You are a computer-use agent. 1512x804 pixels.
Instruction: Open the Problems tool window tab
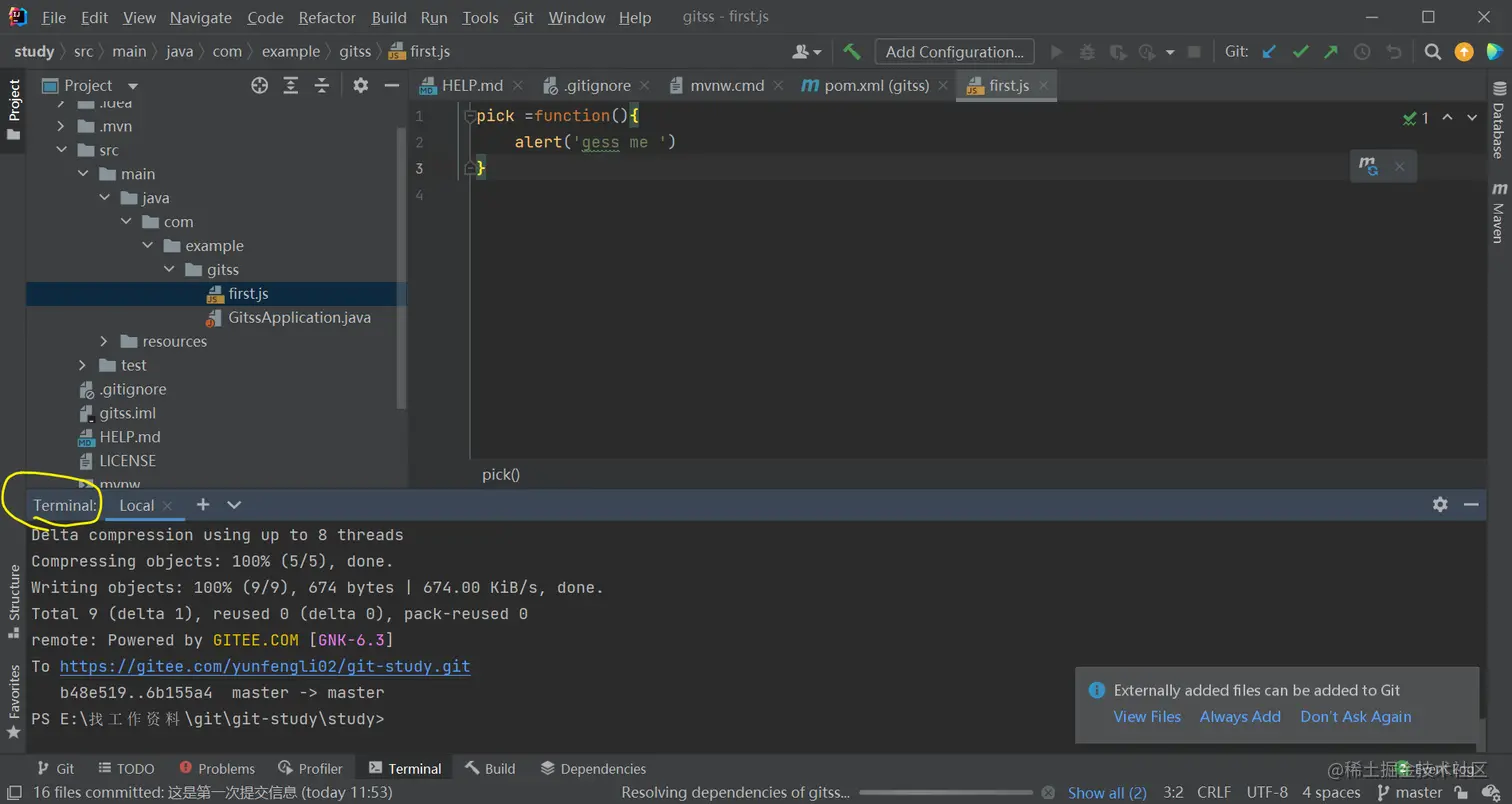coord(217,768)
